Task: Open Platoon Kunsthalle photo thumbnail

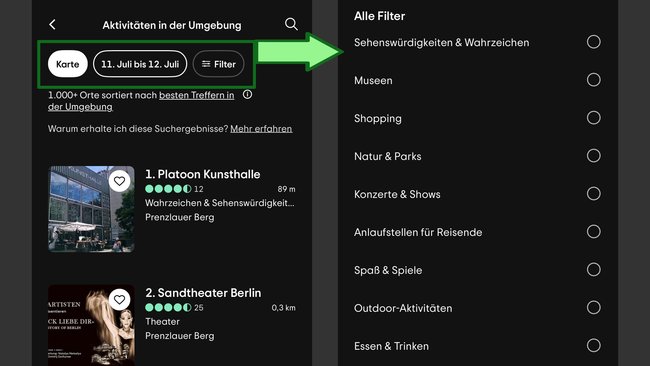Action: 91,209
